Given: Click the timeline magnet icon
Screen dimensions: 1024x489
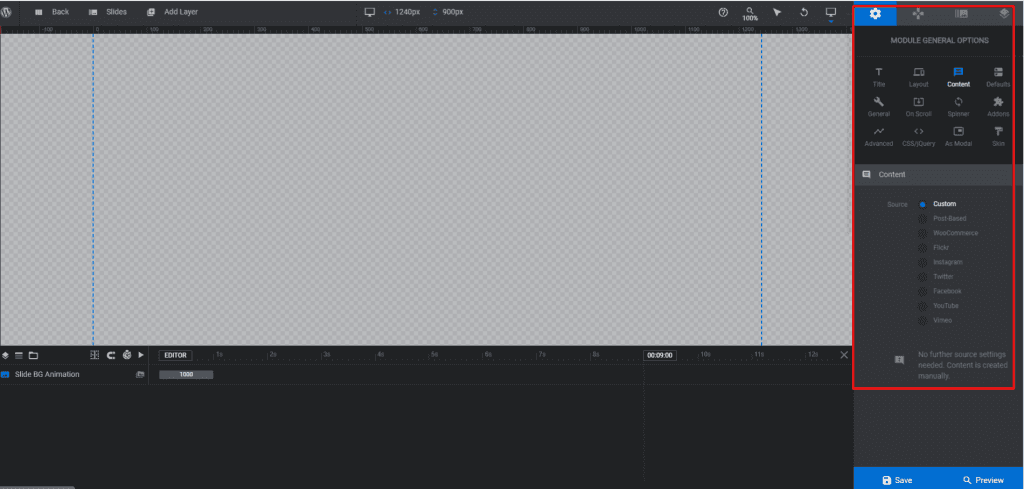Looking at the screenshot, I should 111,355.
